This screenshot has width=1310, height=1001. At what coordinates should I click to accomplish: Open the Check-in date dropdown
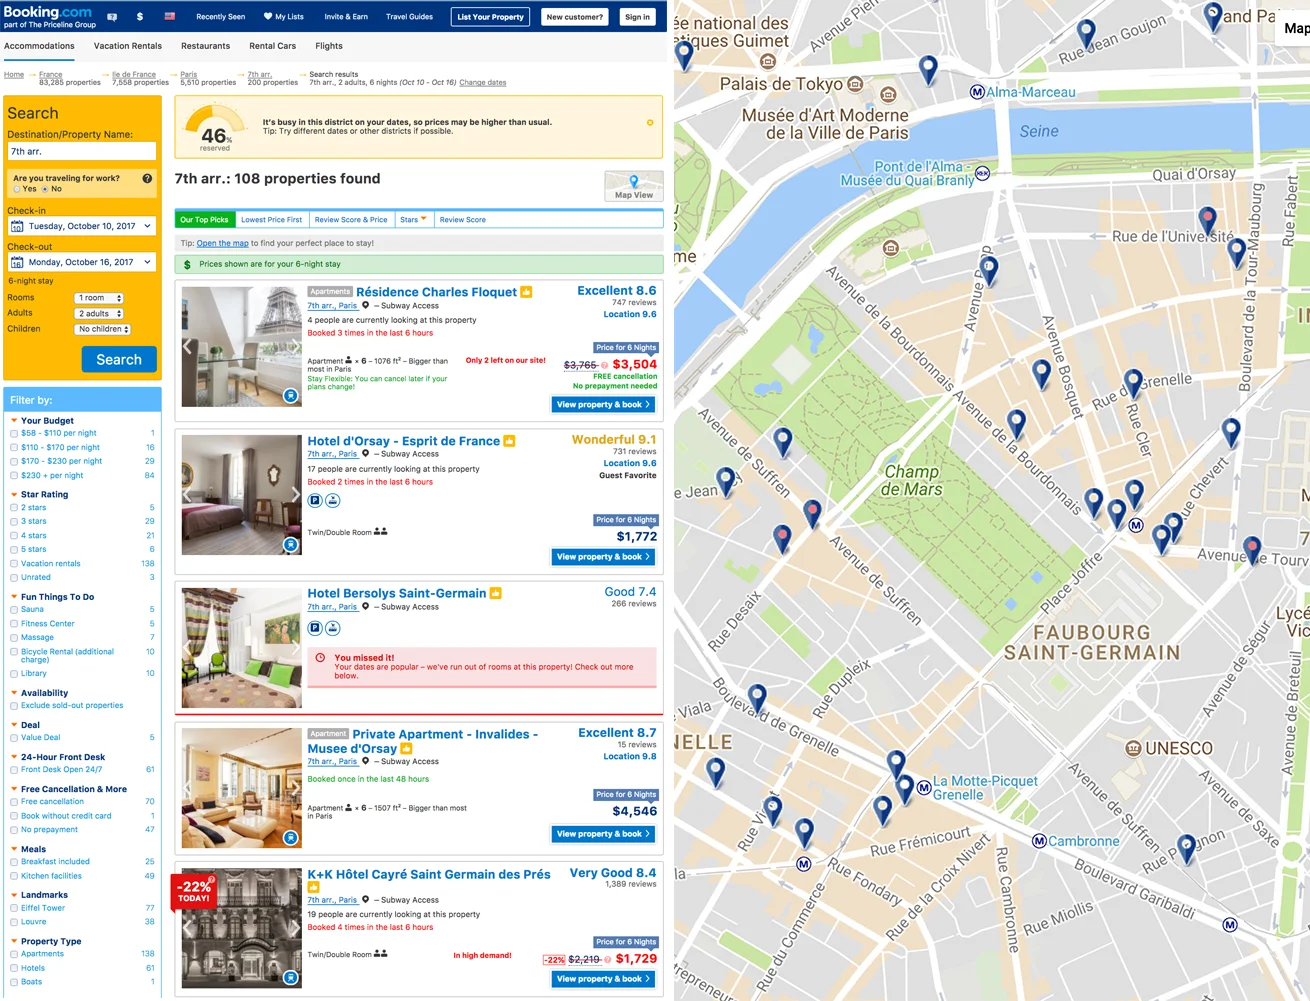[x=82, y=226]
